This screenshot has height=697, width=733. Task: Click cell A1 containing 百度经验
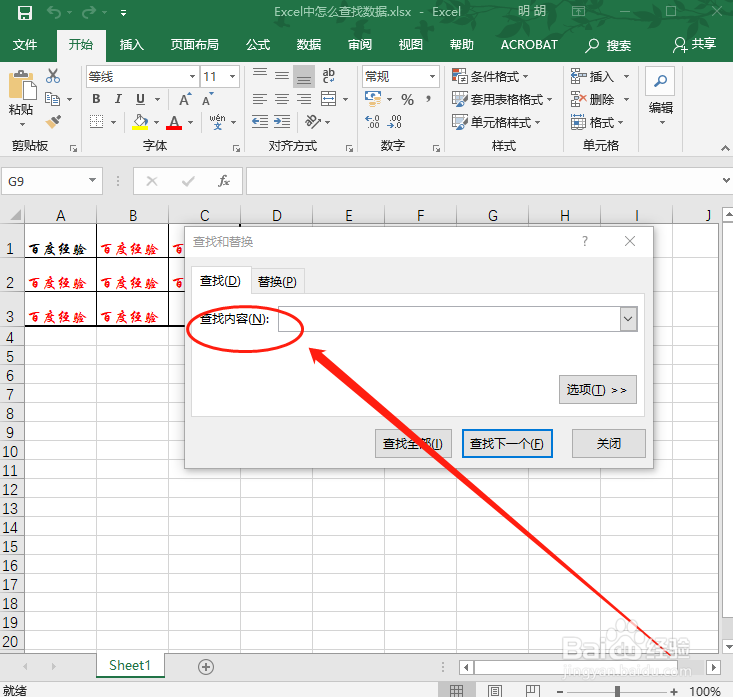[x=60, y=241]
